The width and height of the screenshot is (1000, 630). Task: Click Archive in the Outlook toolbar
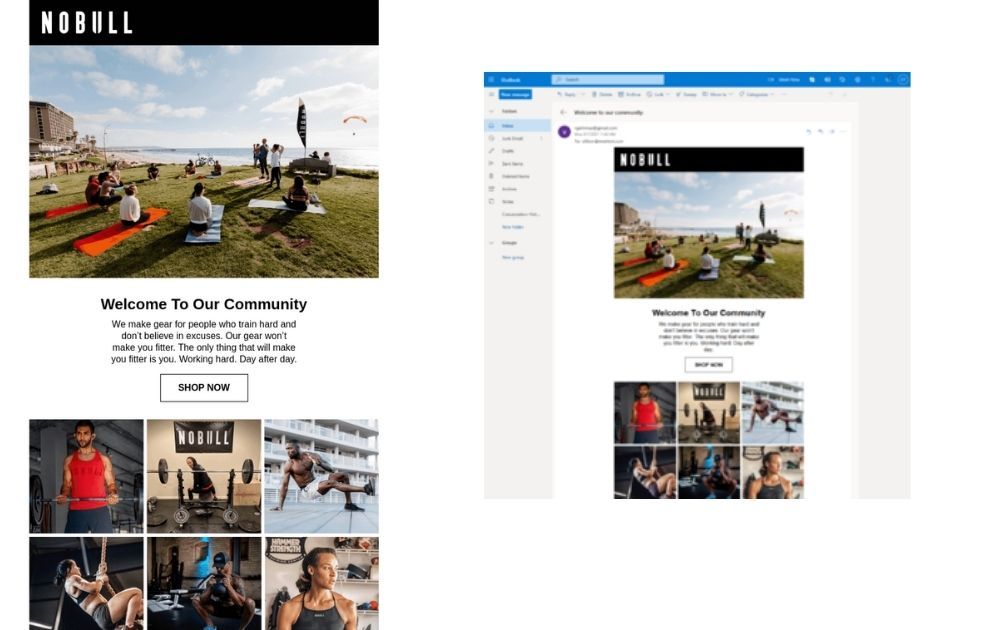click(629, 94)
